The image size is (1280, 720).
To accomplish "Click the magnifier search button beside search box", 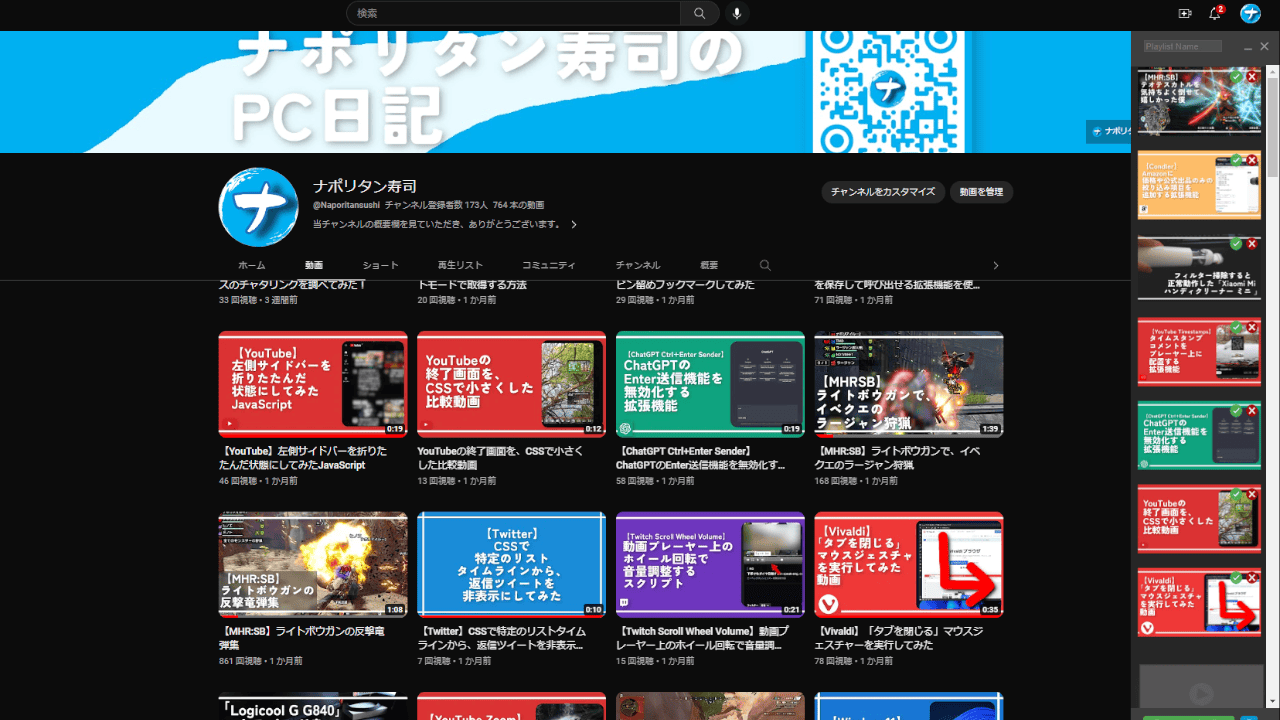I will point(699,13).
